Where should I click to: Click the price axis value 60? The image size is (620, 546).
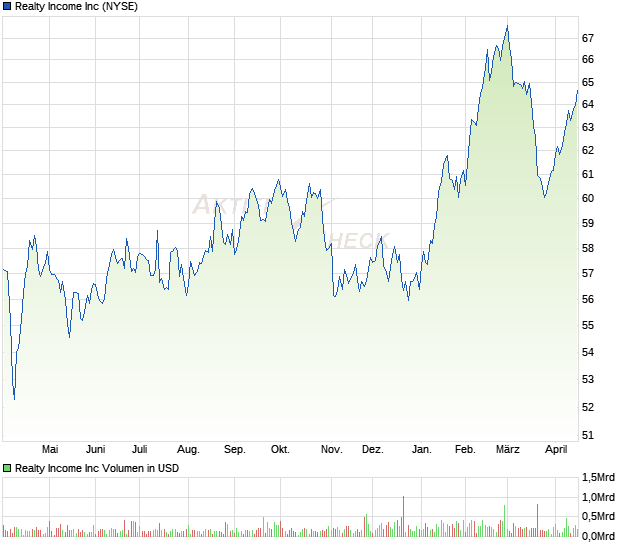tap(588, 198)
